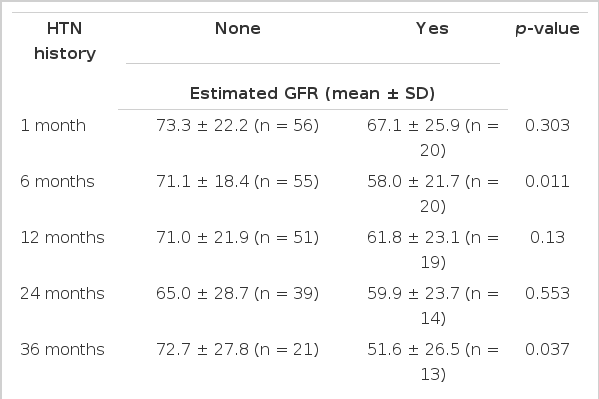This screenshot has width=599, height=399.
Task: Click the p-value 0.553
Action: 547,294
